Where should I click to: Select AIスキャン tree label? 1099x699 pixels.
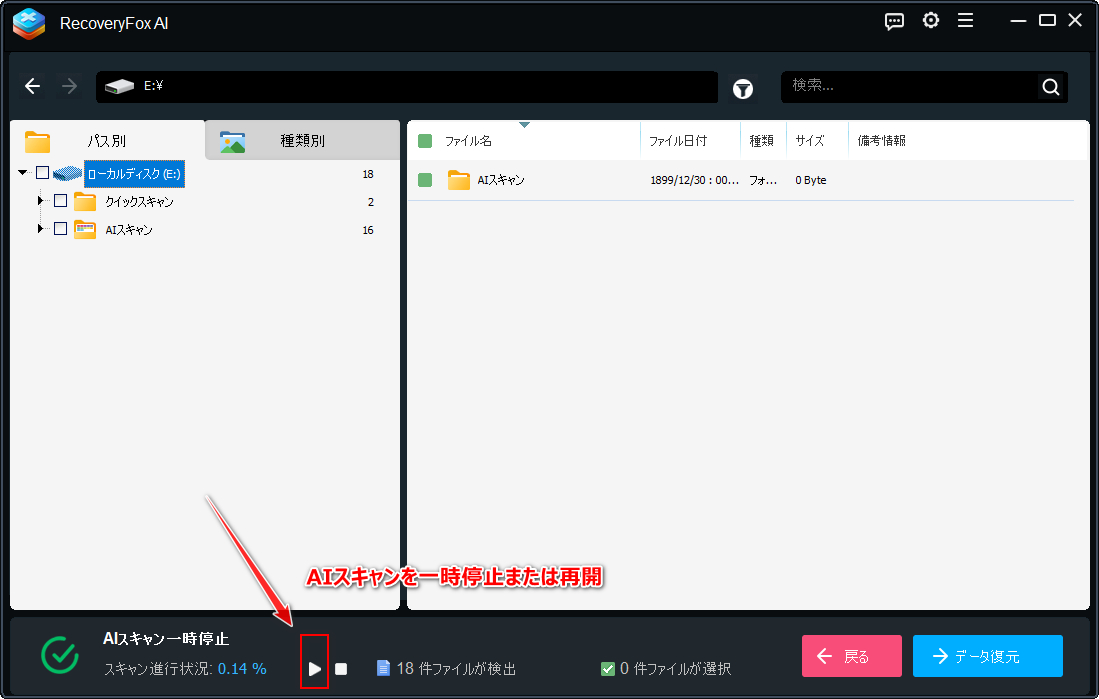tap(129, 230)
